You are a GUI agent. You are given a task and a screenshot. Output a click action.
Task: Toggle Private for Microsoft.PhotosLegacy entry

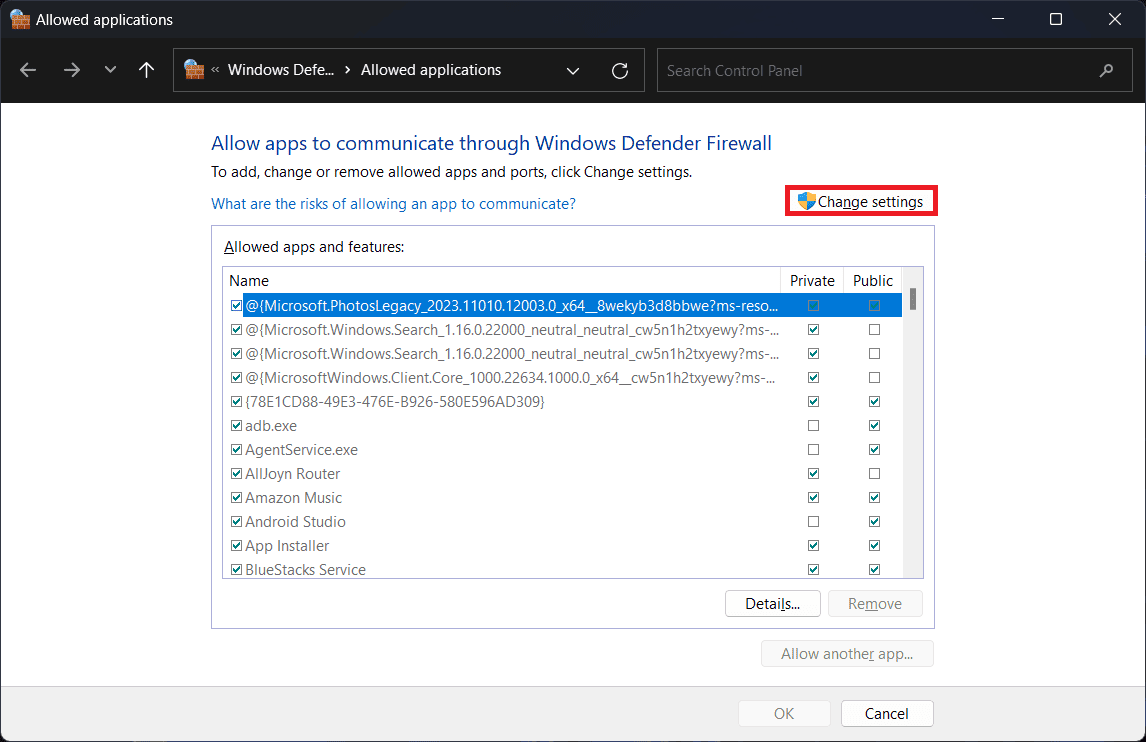point(813,306)
